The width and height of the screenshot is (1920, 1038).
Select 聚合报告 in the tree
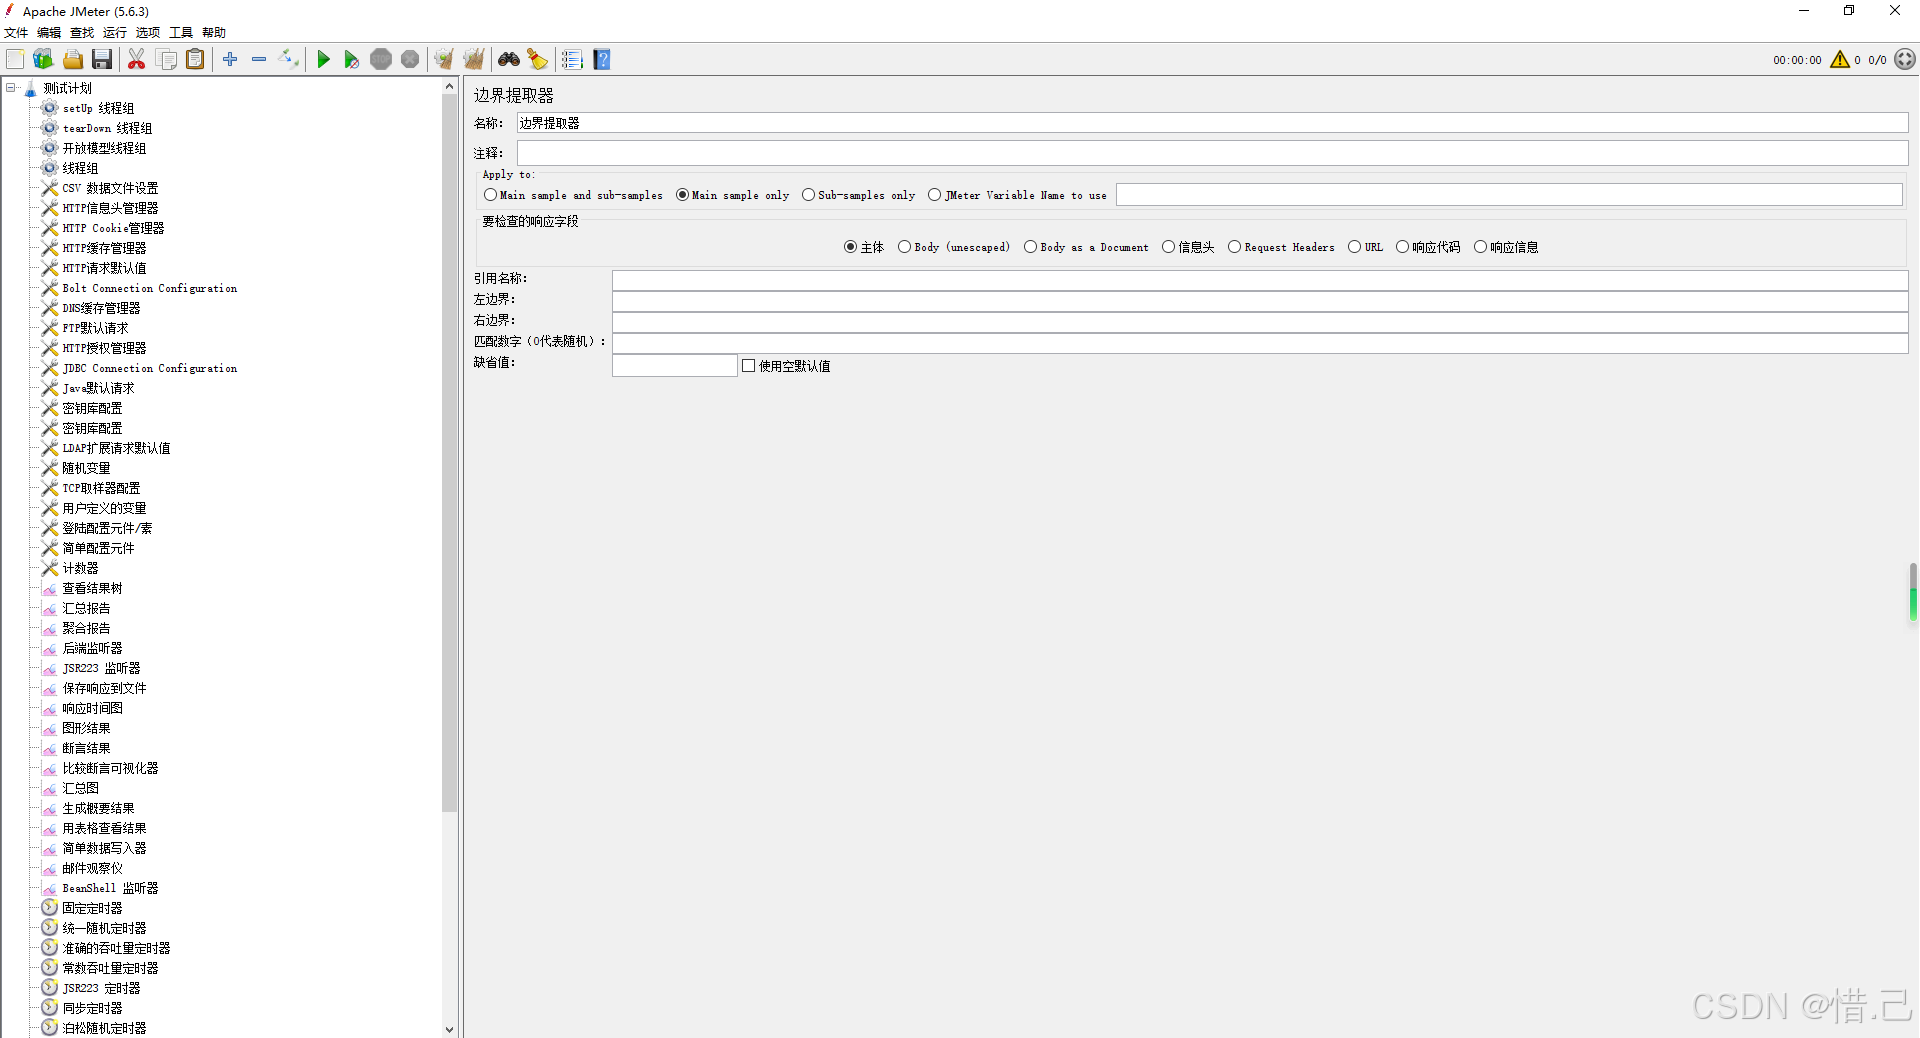point(86,628)
